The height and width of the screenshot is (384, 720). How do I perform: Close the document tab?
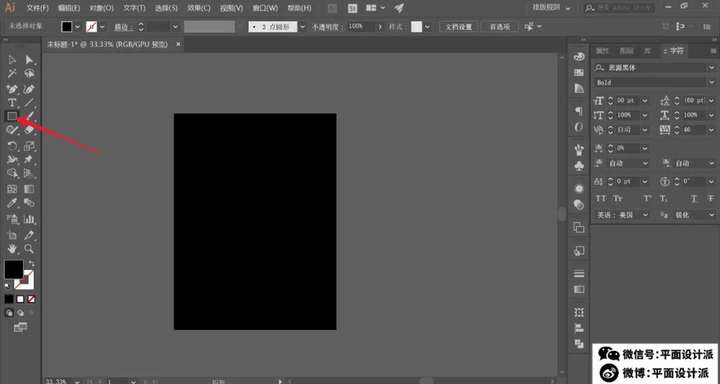pyautogui.click(x=178, y=44)
